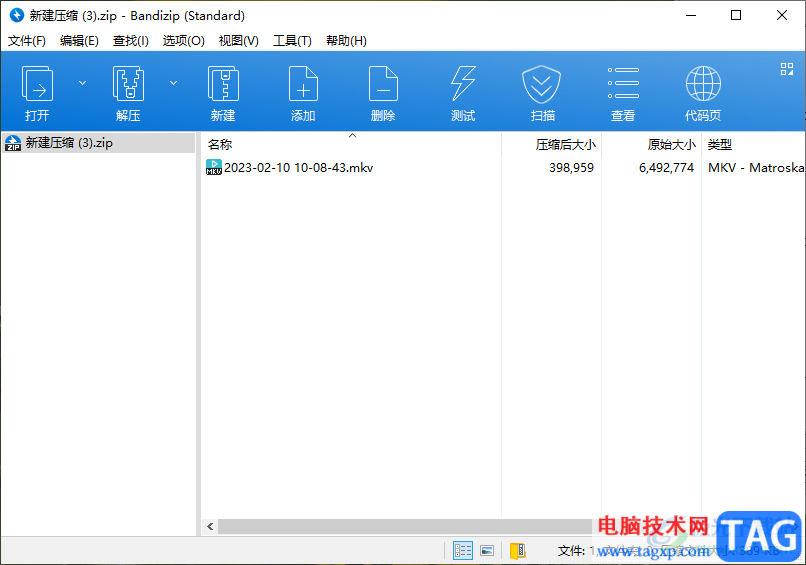The width and height of the screenshot is (806, 565).
Task: Sort by the 类型 column header
Action: pos(754,144)
